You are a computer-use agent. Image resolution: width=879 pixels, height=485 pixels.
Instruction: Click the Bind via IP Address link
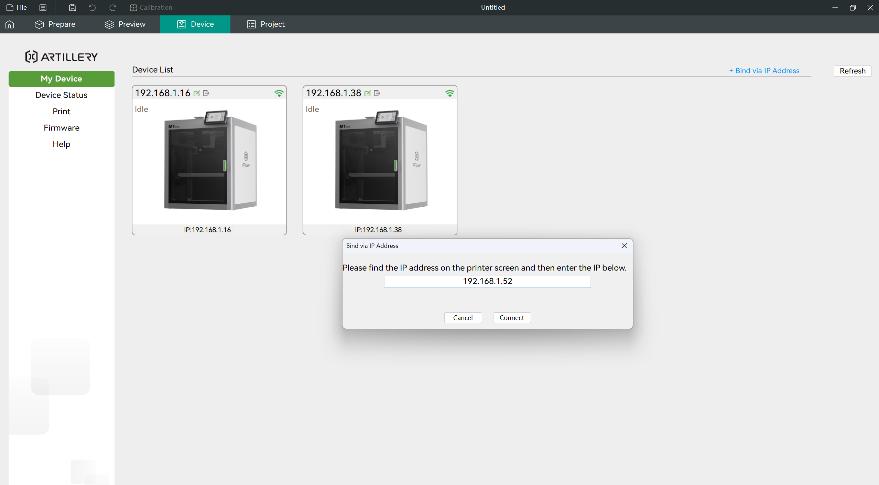pyautogui.click(x=764, y=71)
